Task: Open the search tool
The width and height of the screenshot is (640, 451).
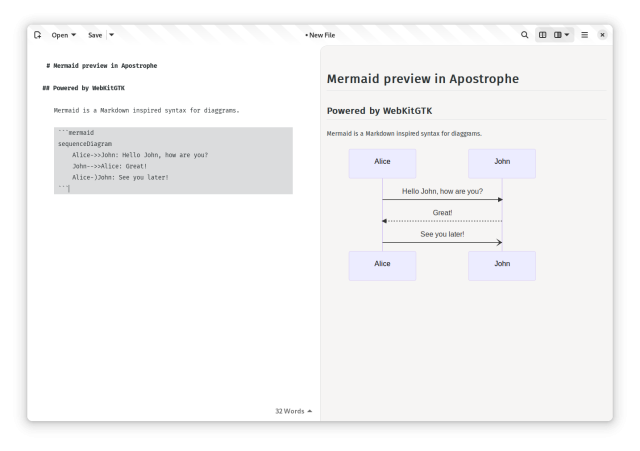Action: coord(524,35)
